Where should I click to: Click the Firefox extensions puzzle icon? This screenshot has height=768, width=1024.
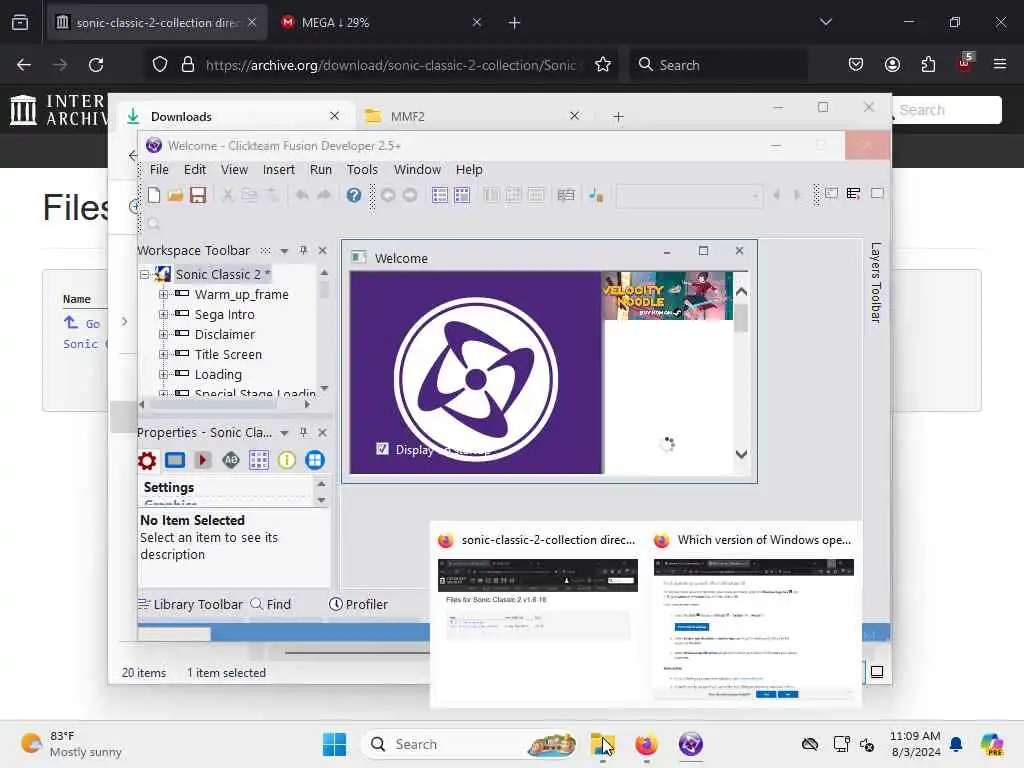928,65
